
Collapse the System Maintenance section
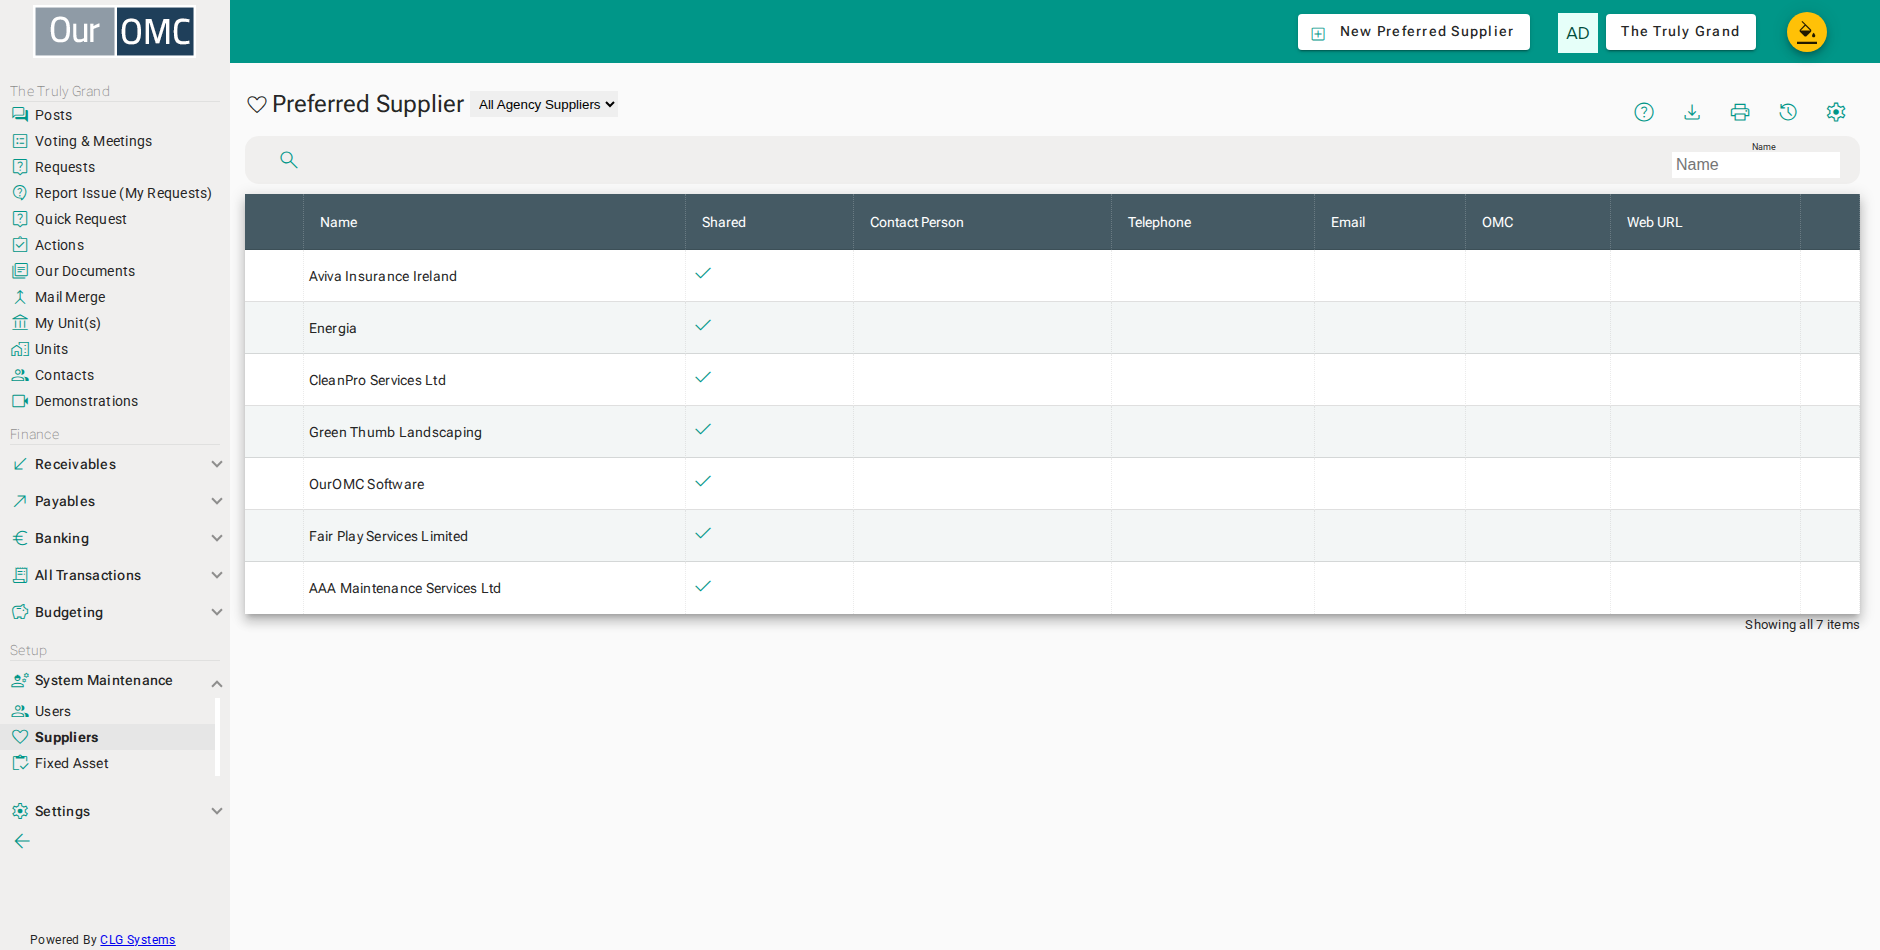(x=217, y=683)
